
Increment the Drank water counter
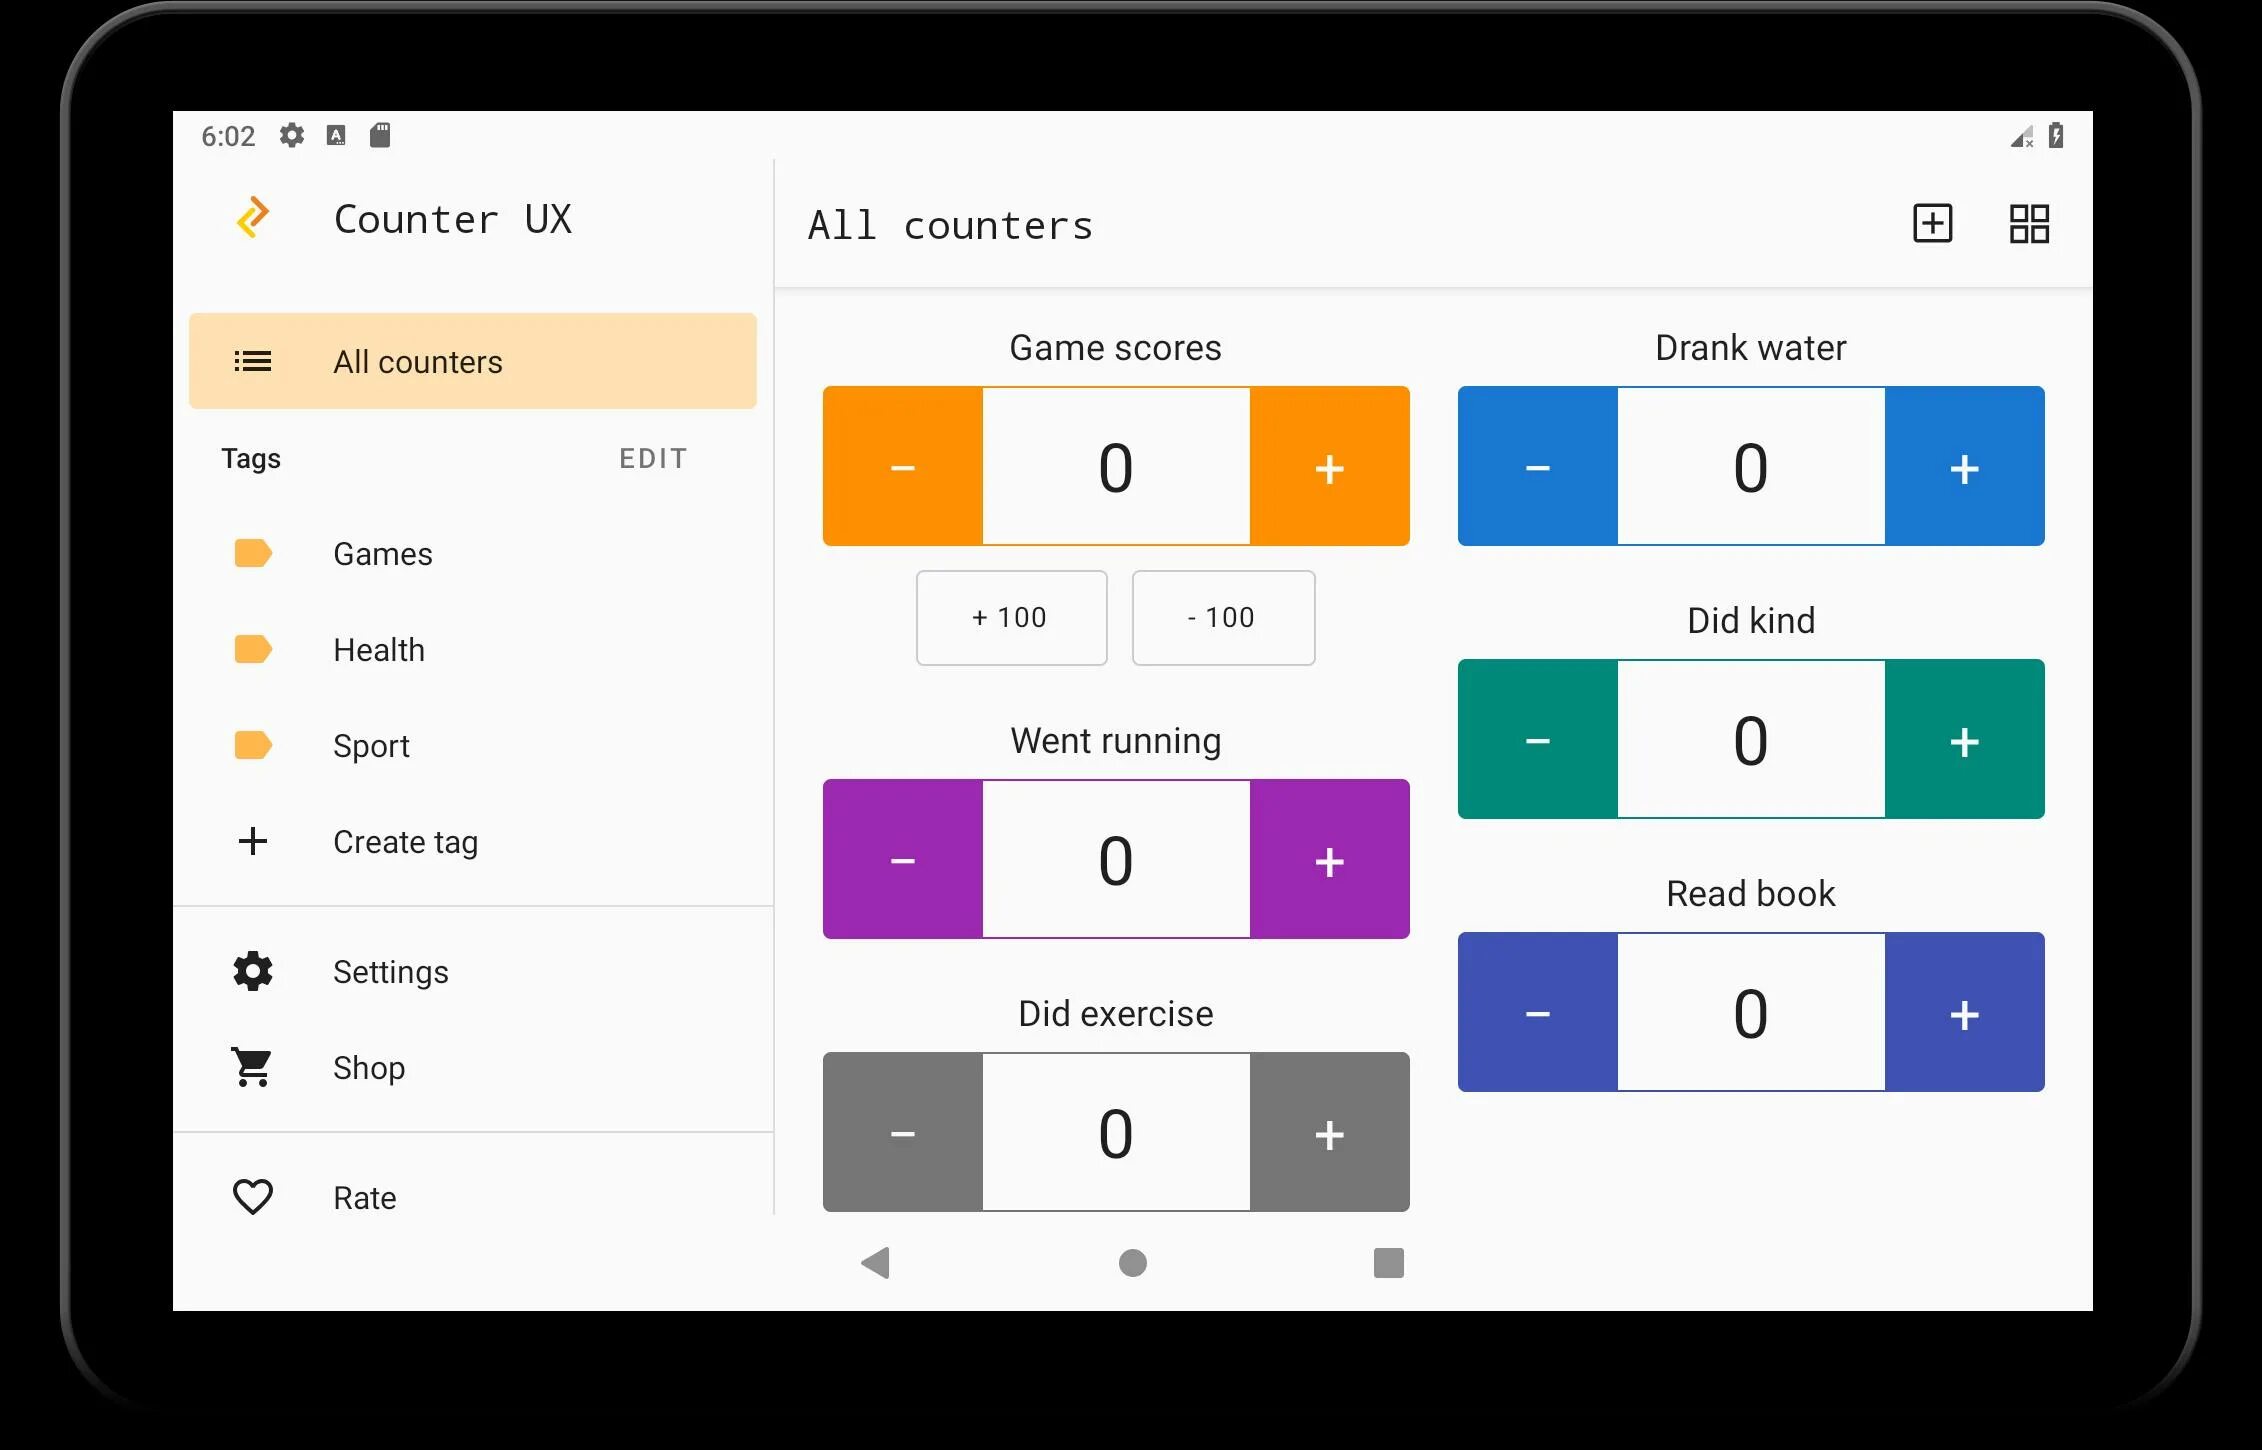[x=1964, y=467]
